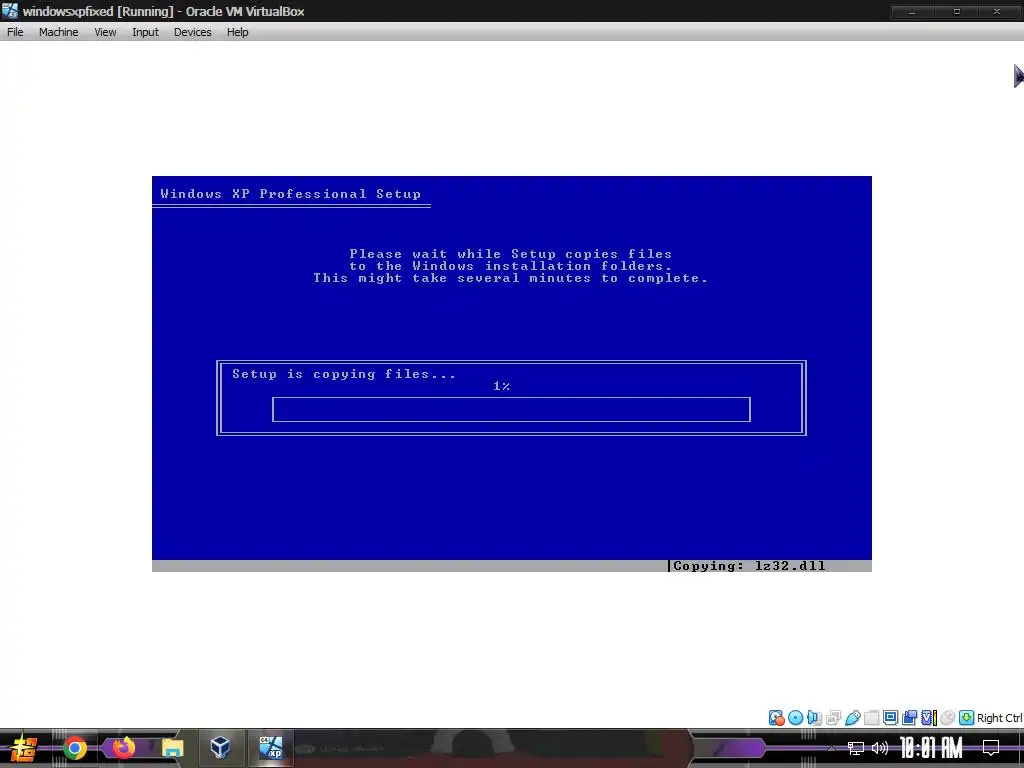Show hidden system tray icons

[x=831, y=748]
